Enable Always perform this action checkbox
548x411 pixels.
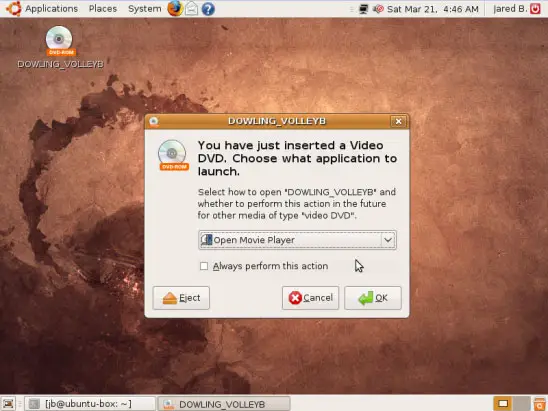204,266
